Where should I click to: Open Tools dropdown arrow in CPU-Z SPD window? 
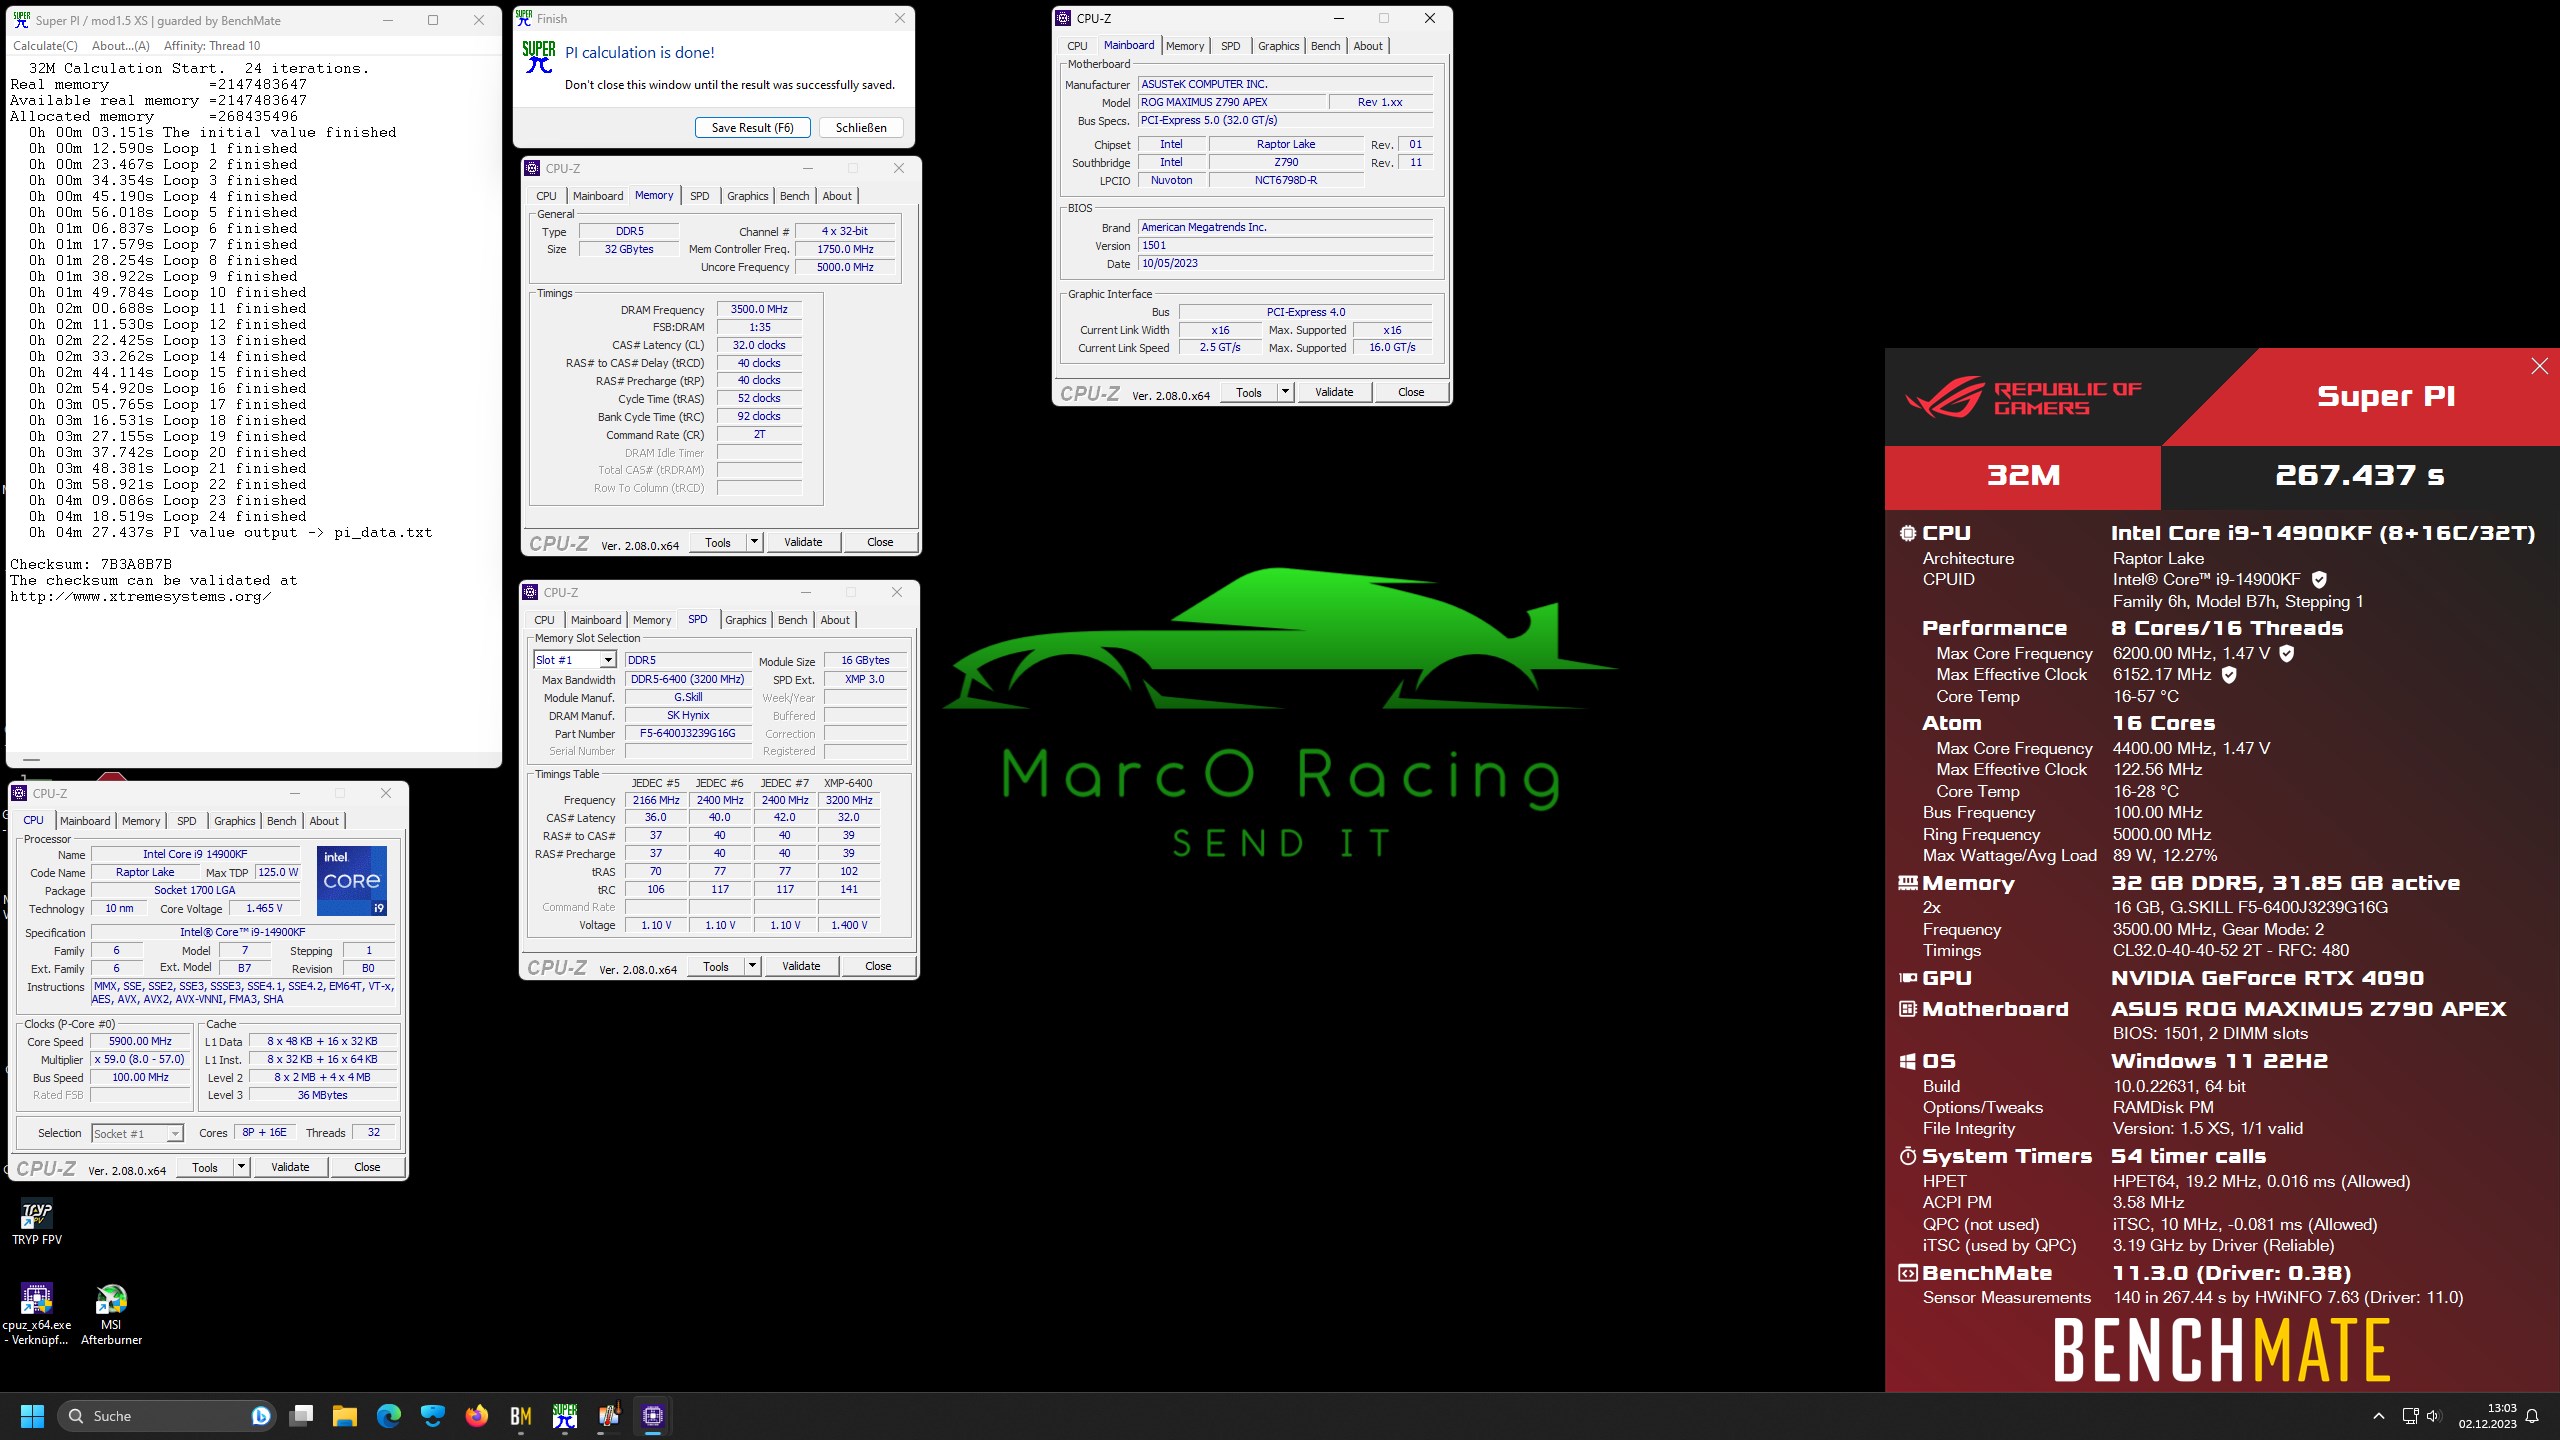(x=752, y=966)
